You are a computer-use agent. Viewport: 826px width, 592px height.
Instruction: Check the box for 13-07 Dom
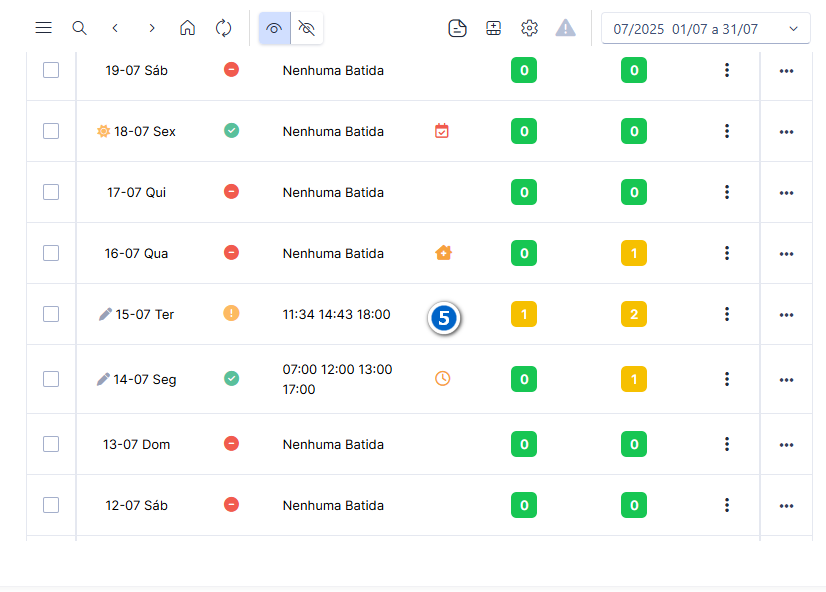[51, 444]
